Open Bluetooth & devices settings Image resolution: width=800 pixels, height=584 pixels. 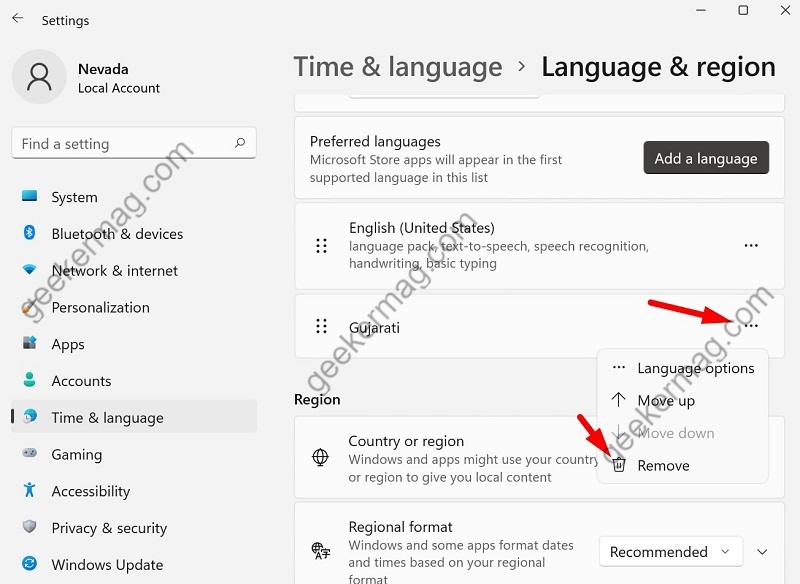click(134, 234)
